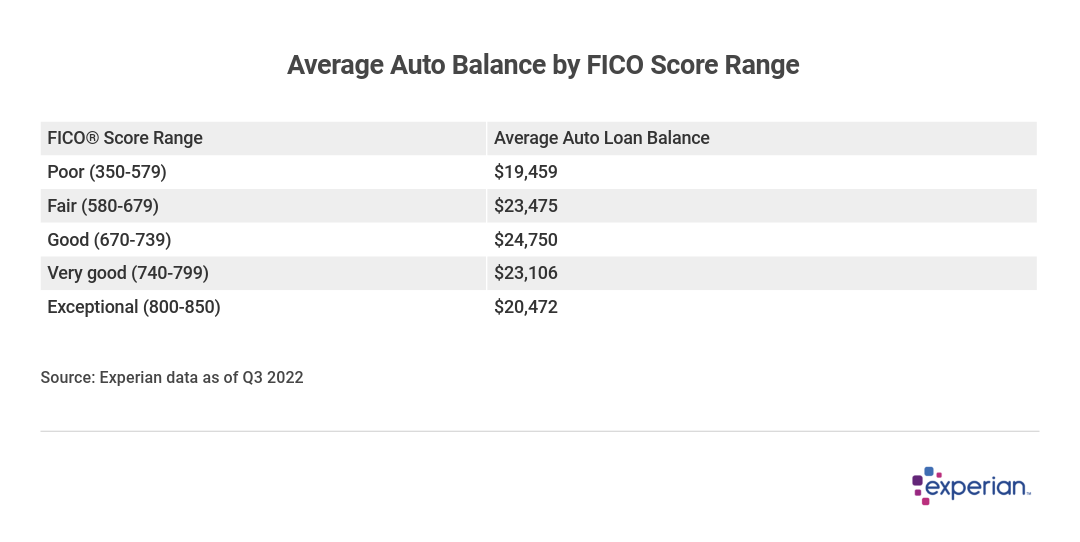Click the $19,459 balance value
Image resolution: width=1080 pixels, height=542 pixels.
coord(526,172)
